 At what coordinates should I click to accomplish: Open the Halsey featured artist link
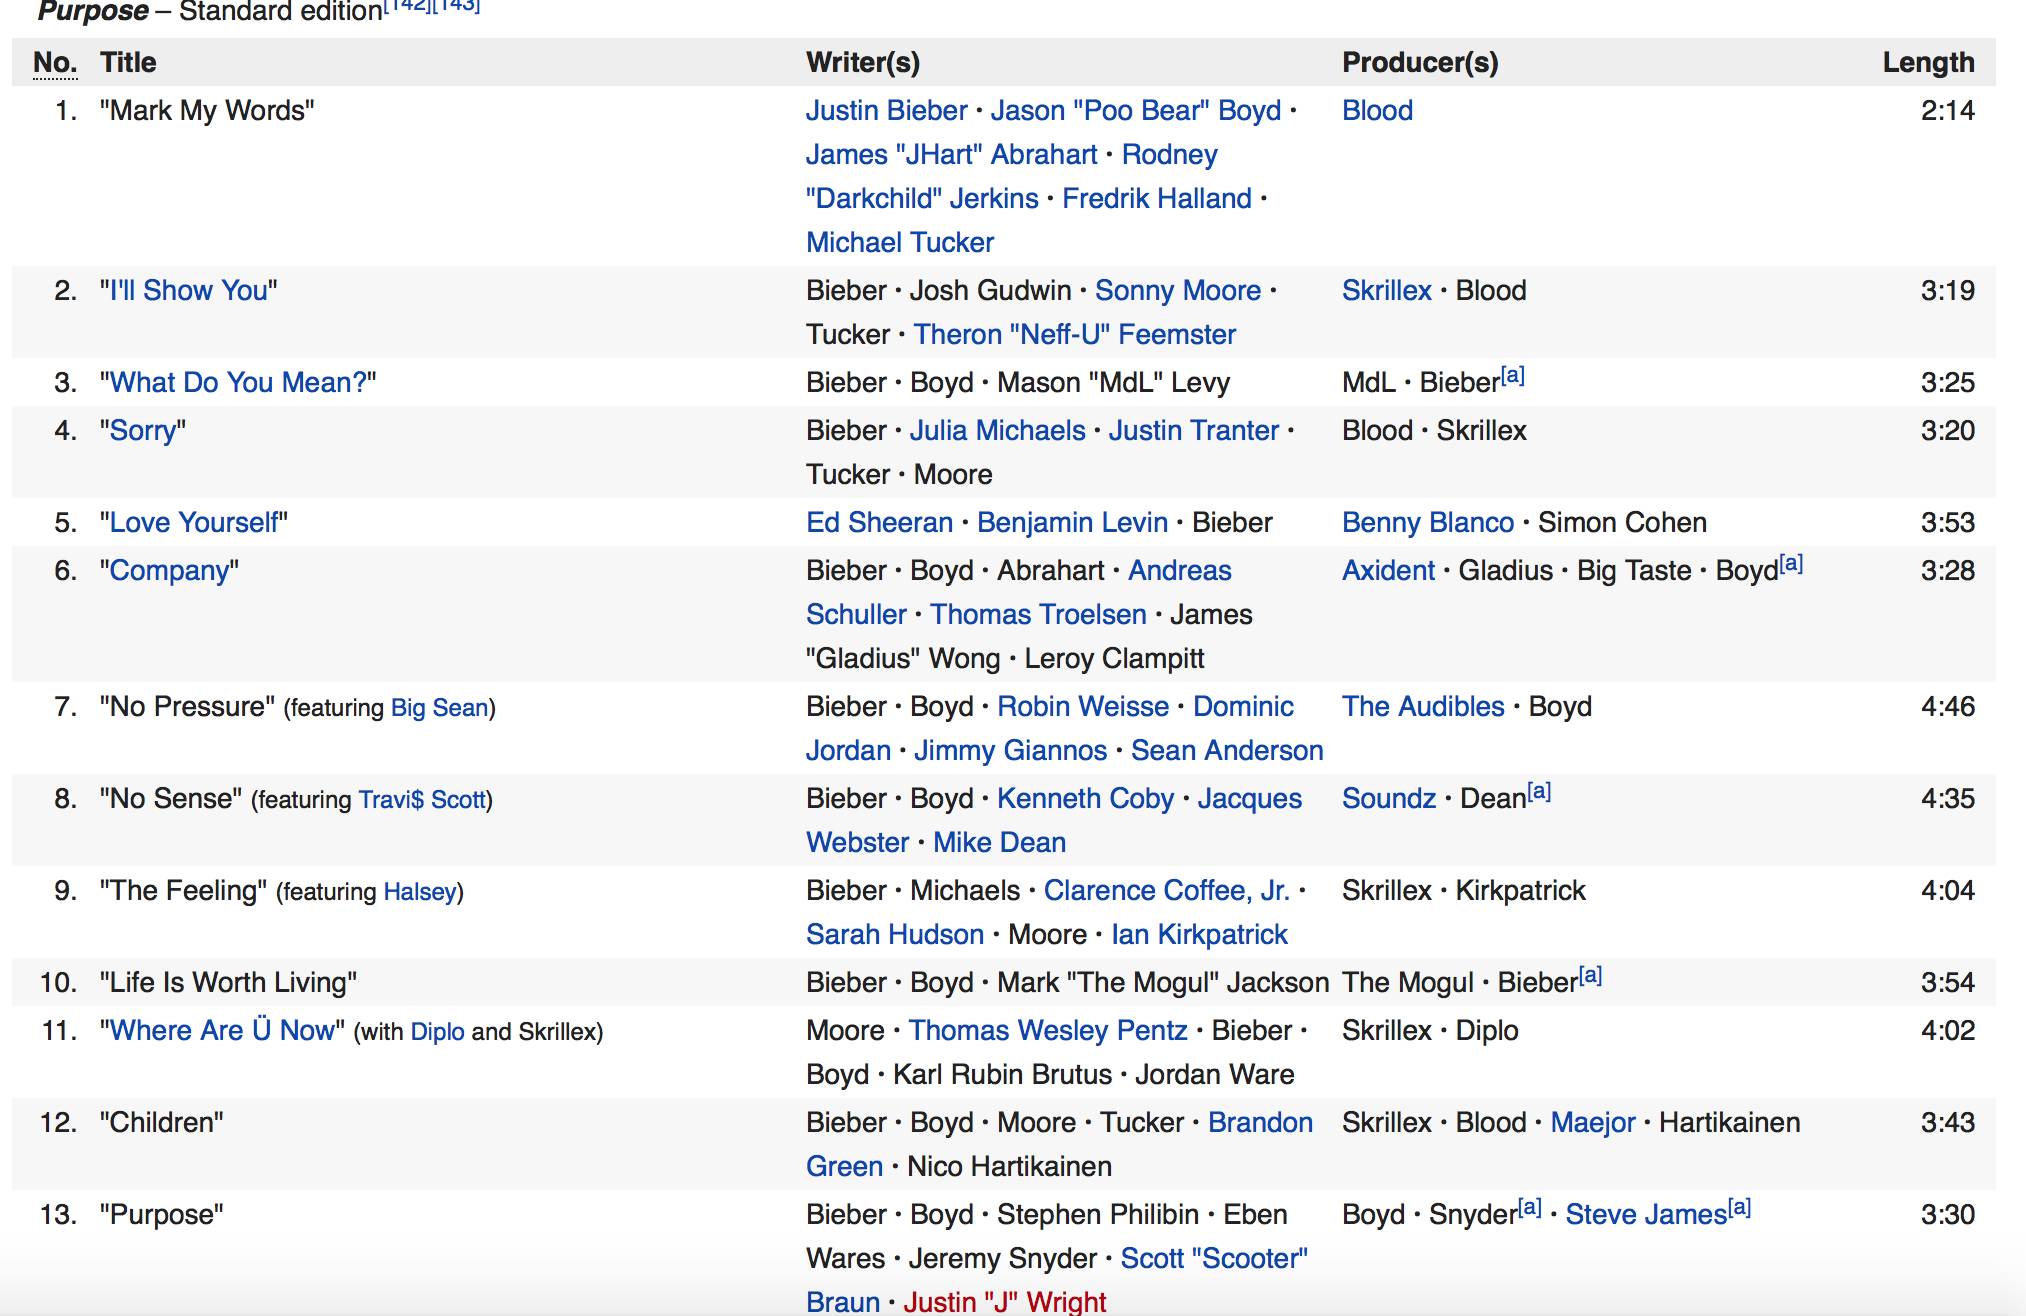(x=420, y=892)
